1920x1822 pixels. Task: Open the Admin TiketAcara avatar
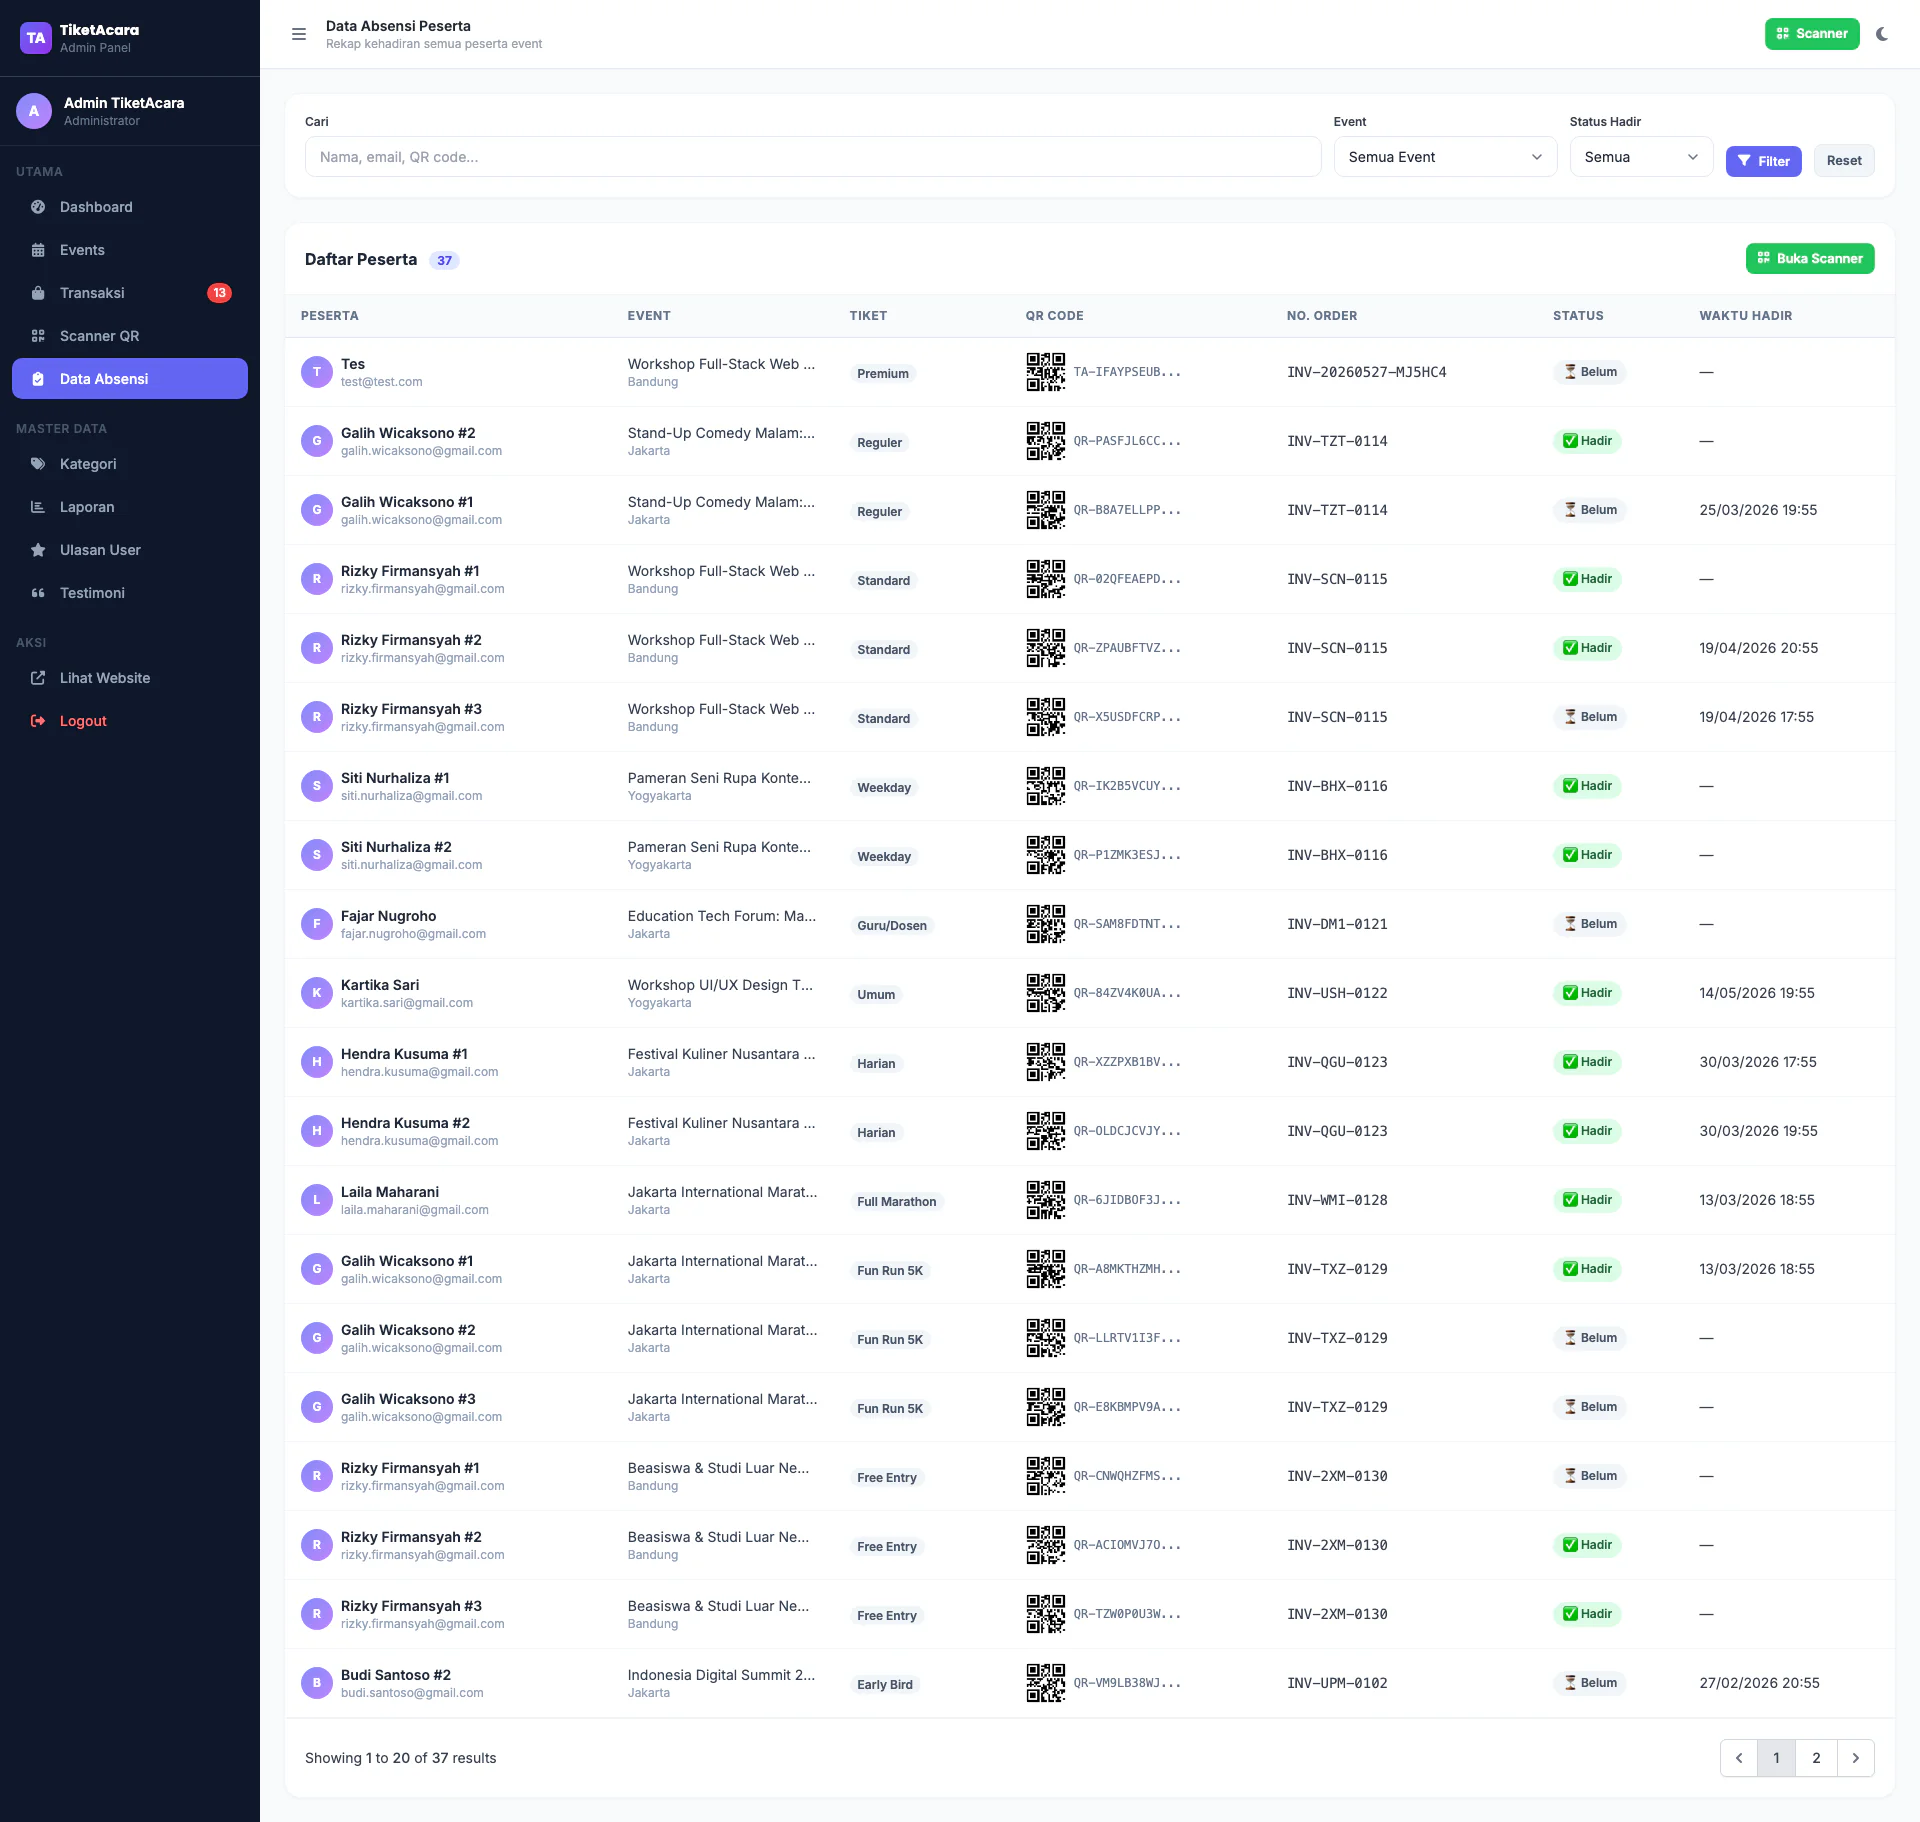coord(34,111)
